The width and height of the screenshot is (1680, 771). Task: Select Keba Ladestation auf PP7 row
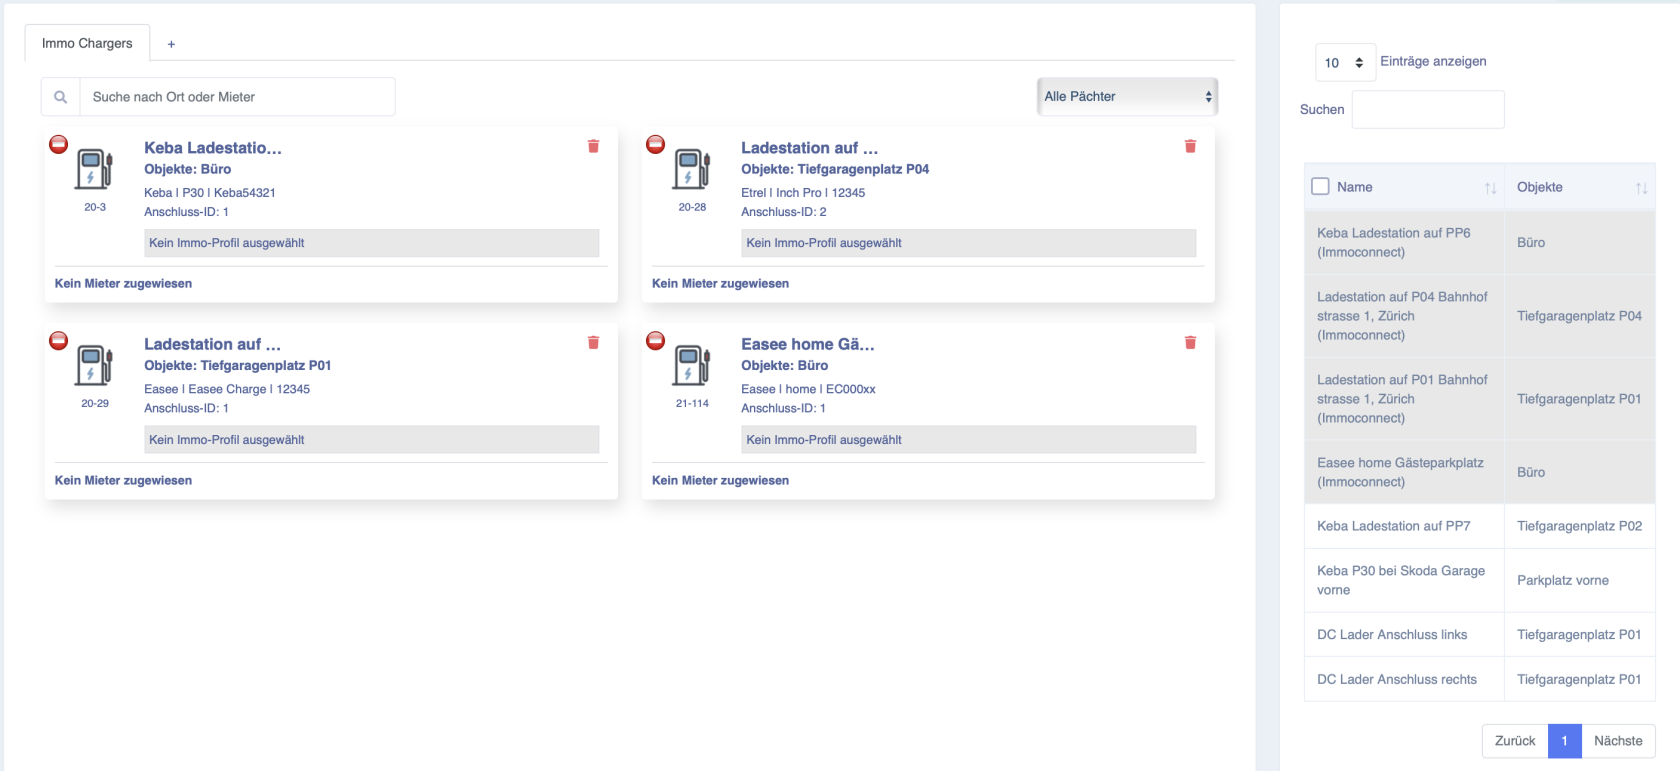(1393, 526)
